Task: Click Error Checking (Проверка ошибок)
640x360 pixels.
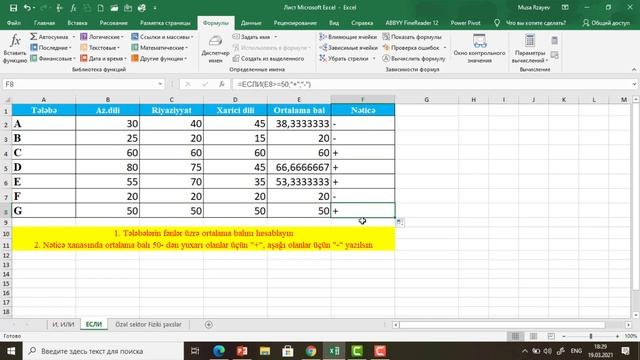Action: click(x=411, y=48)
